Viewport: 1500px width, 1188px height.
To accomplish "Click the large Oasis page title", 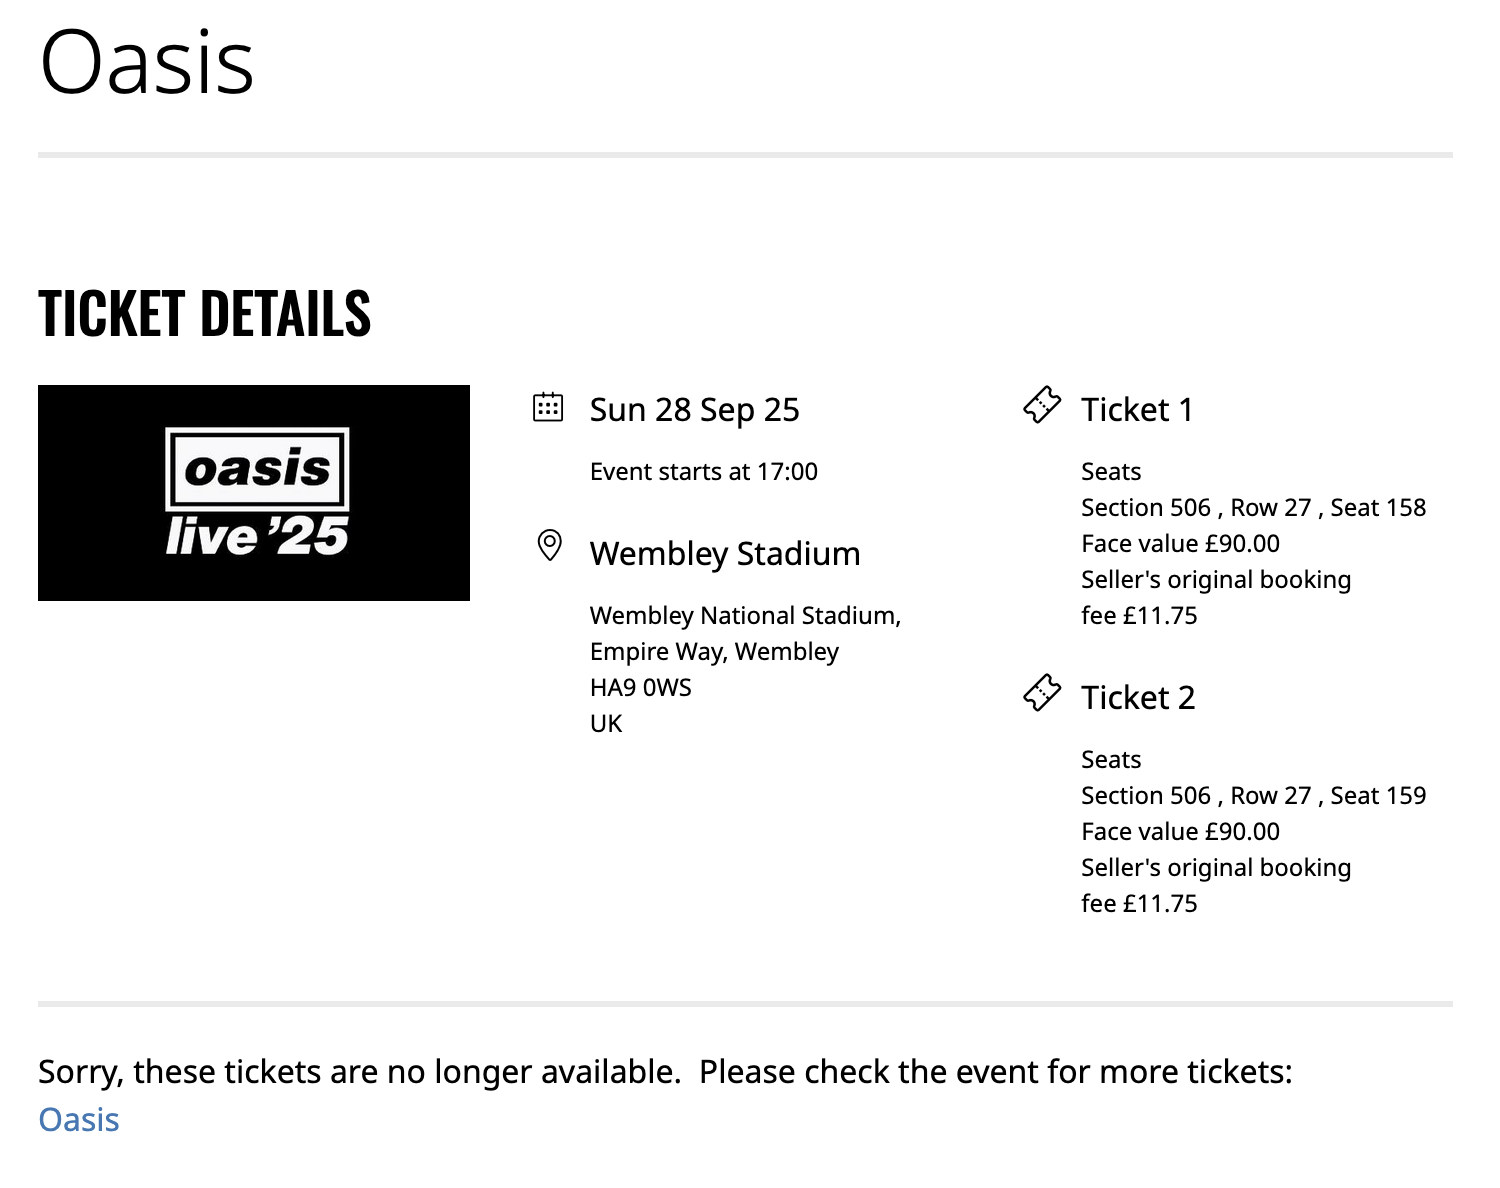I will (147, 63).
